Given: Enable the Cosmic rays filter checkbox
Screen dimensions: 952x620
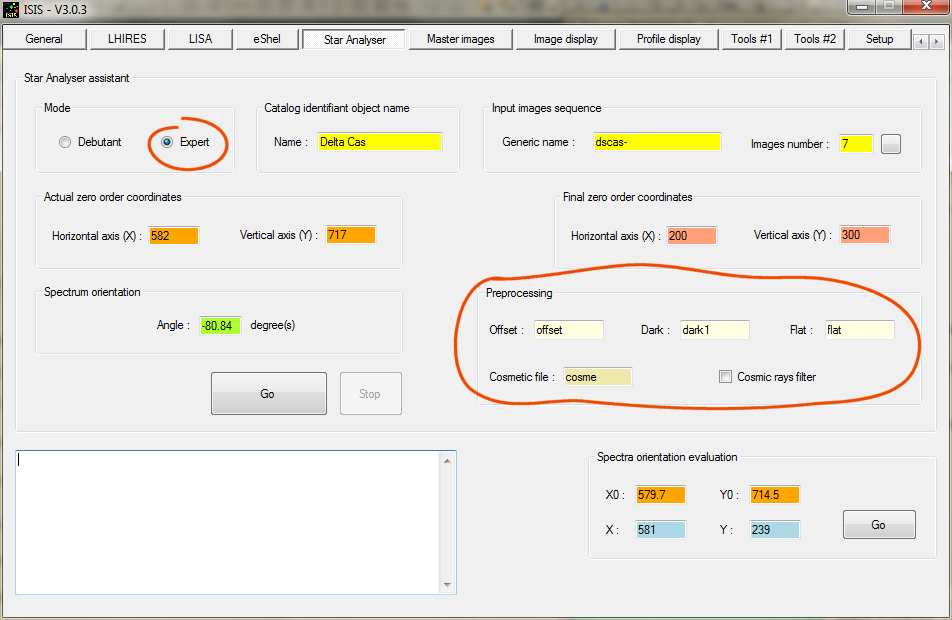Looking at the screenshot, I should (x=726, y=377).
